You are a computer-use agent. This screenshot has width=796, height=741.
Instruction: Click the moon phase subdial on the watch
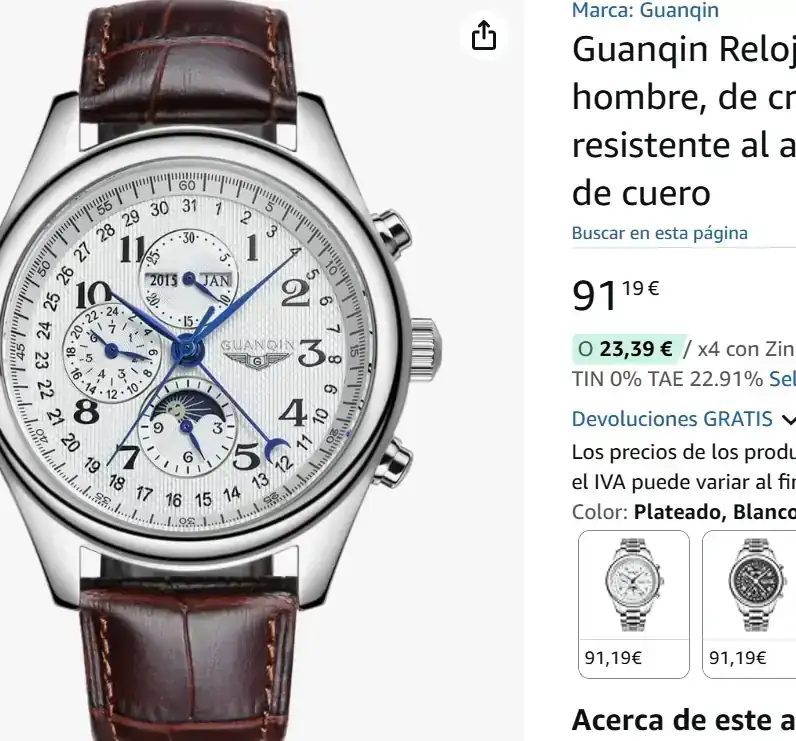coord(187,427)
